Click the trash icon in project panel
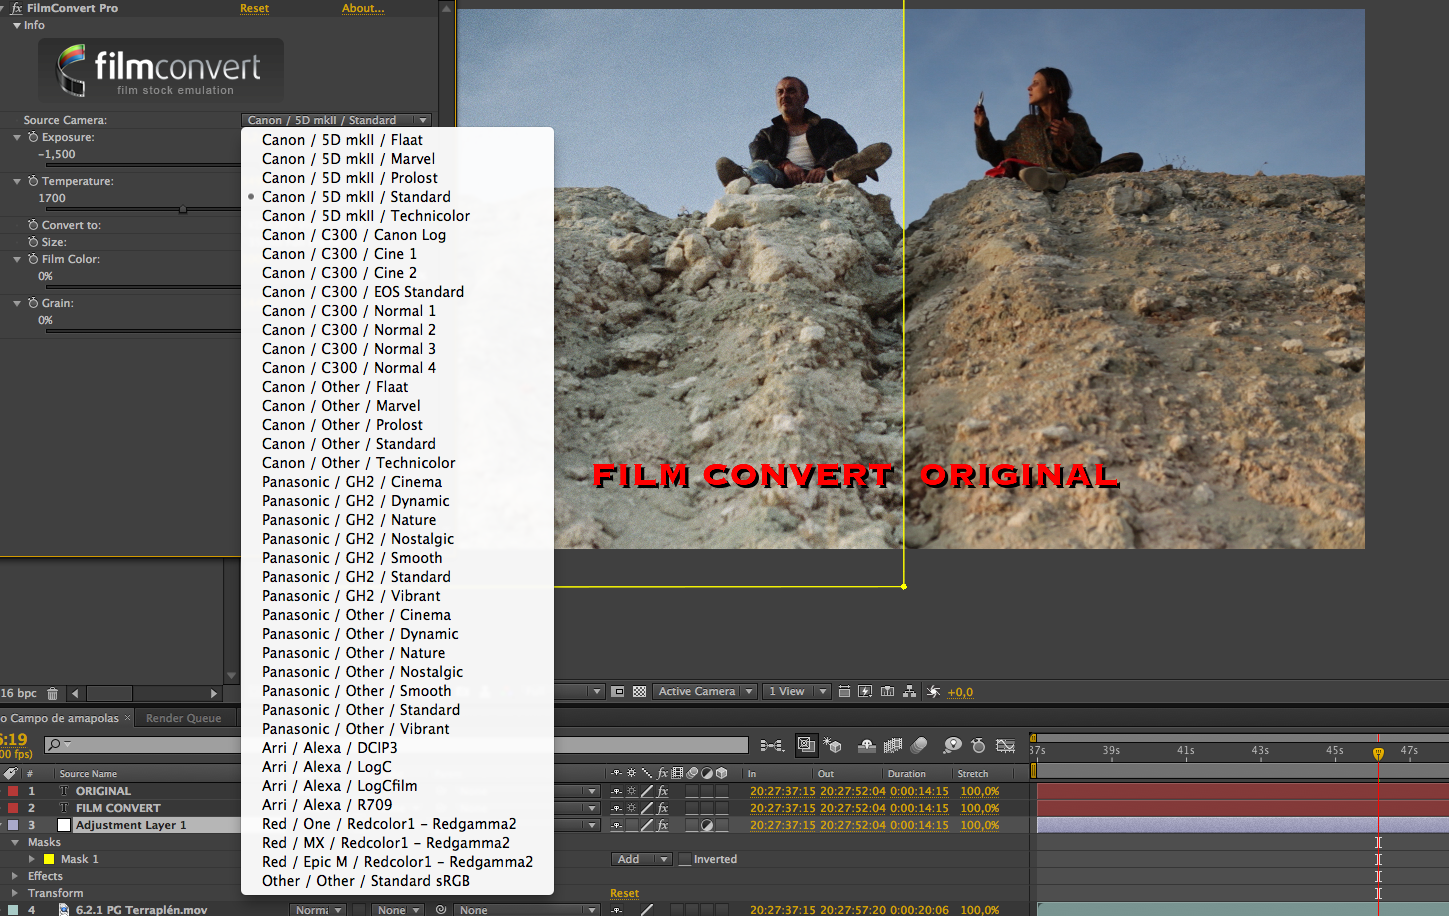 [53, 693]
